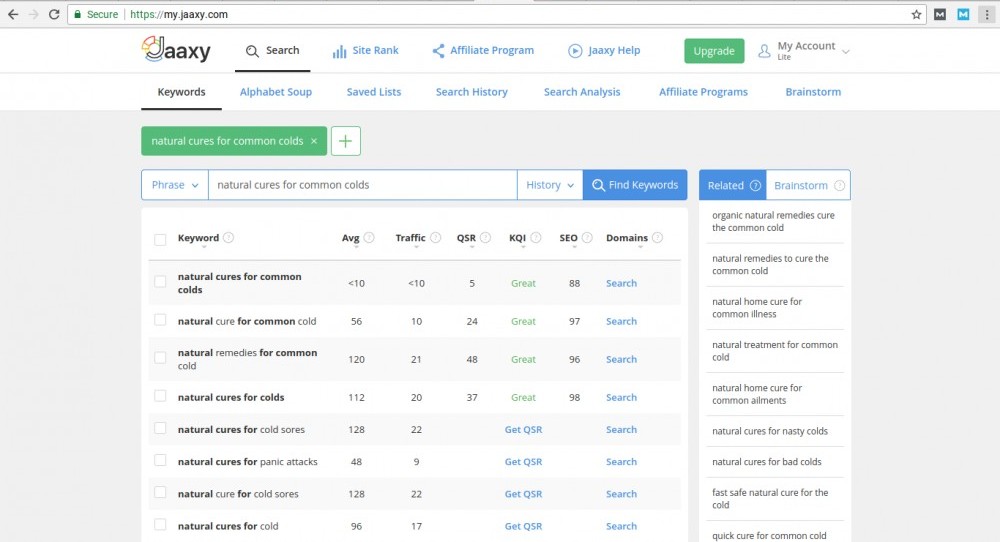The image size is (1000, 542).
Task: Click related 'natural cures for bad colds'
Action: click(767, 462)
